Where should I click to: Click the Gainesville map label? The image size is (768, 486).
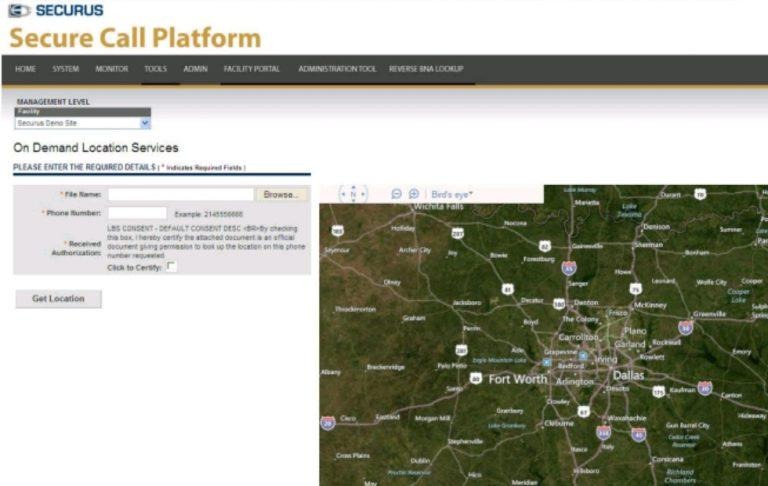click(587, 246)
